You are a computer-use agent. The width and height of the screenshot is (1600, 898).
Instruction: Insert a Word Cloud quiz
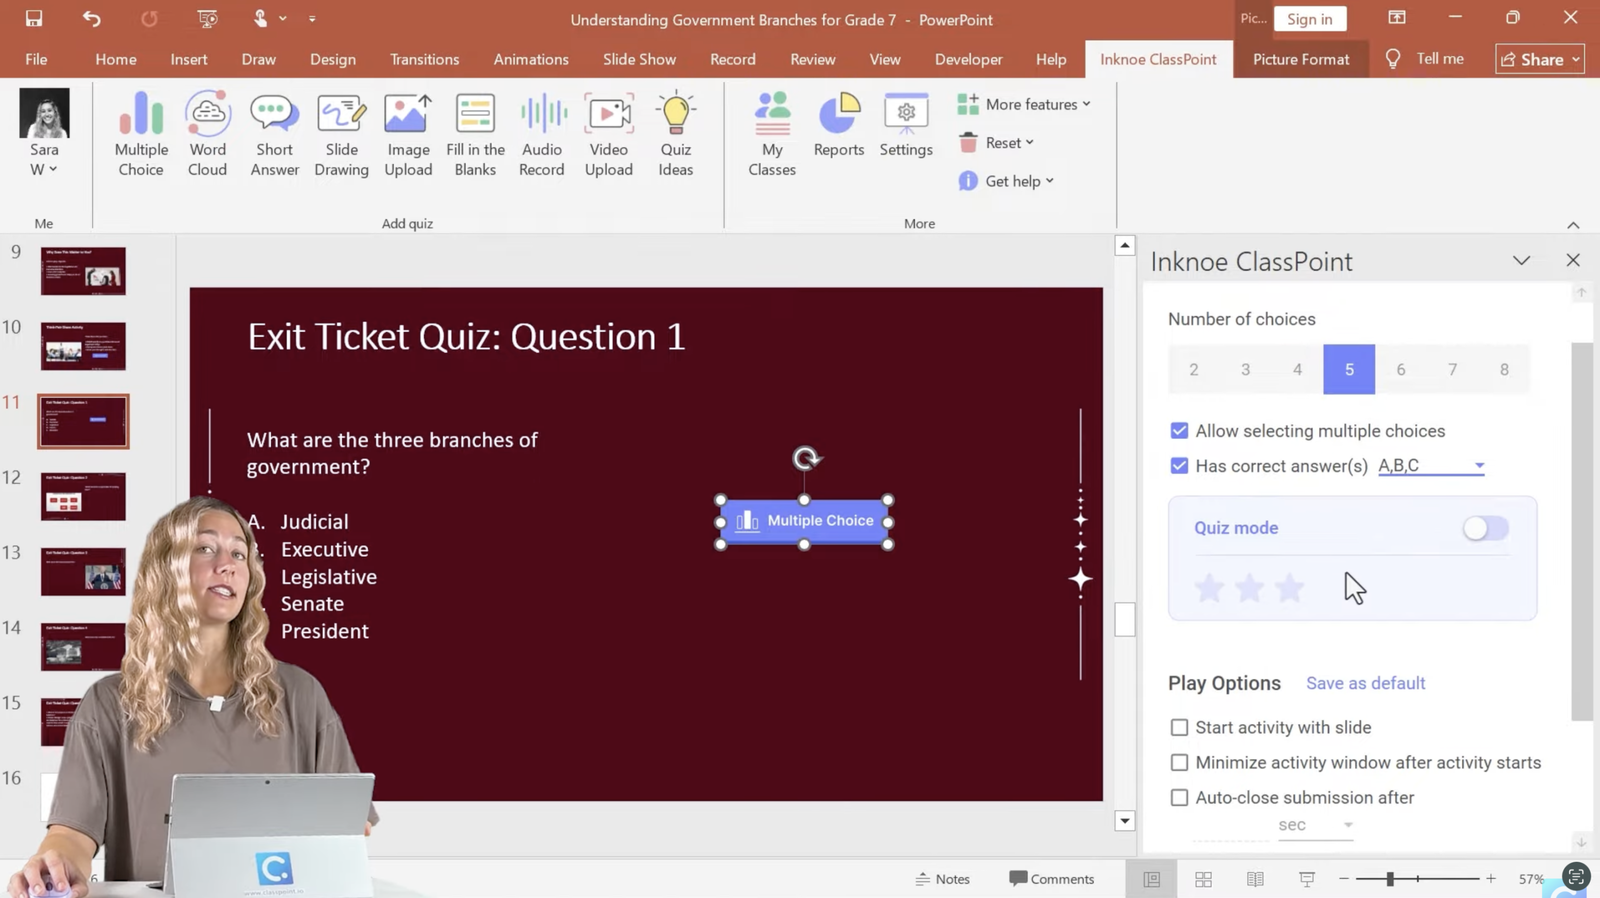pyautogui.click(x=207, y=134)
